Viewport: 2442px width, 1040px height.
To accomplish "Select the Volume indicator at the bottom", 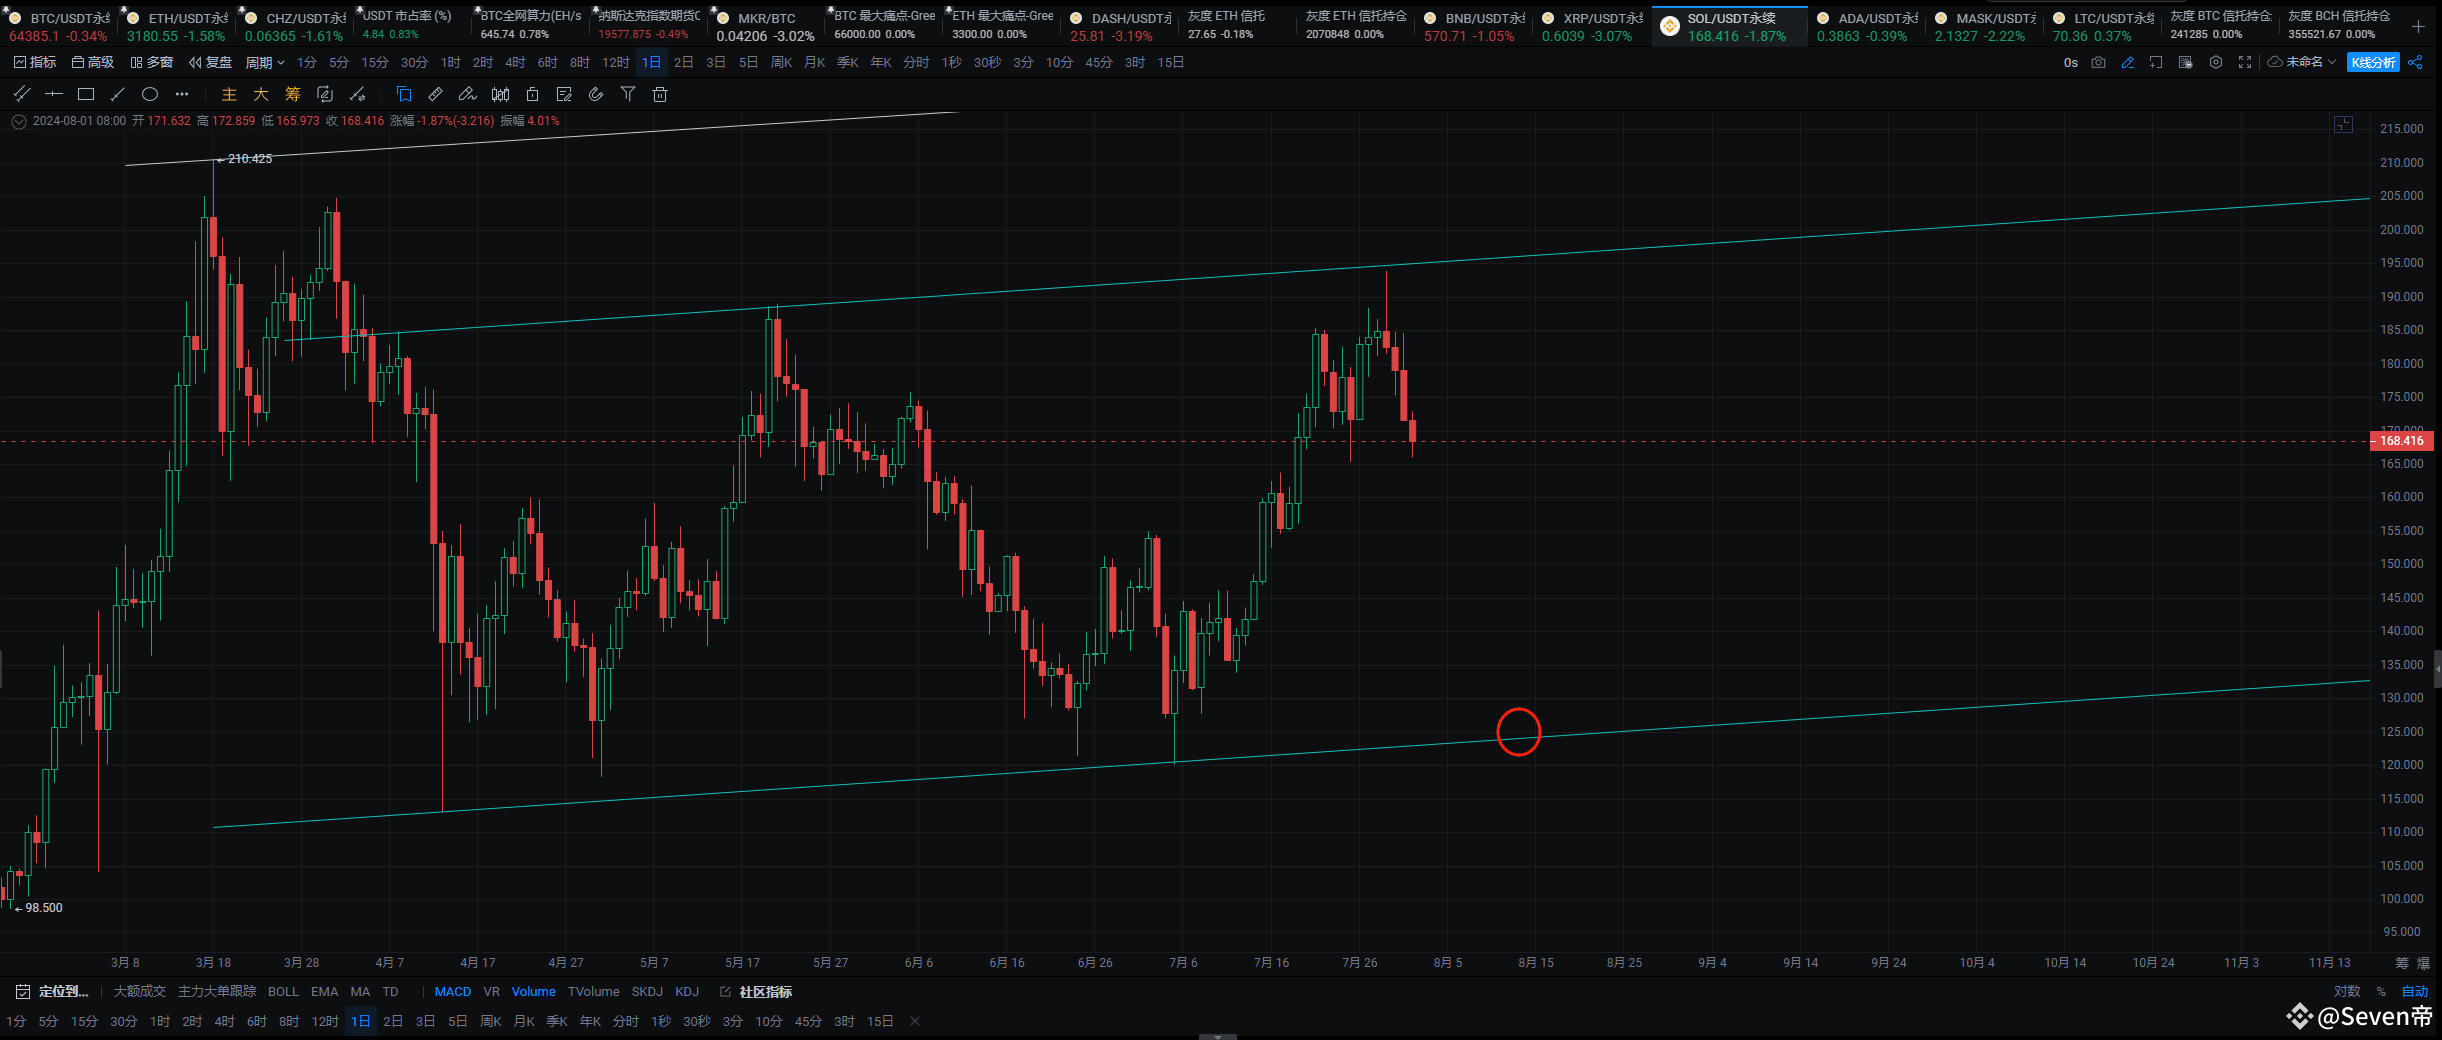I will pos(534,991).
